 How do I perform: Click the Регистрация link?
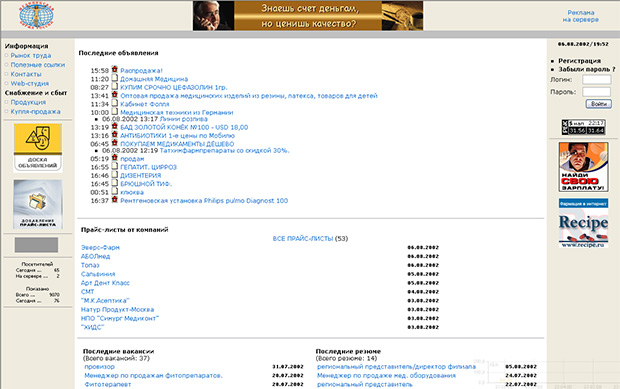click(x=579, y=61)
